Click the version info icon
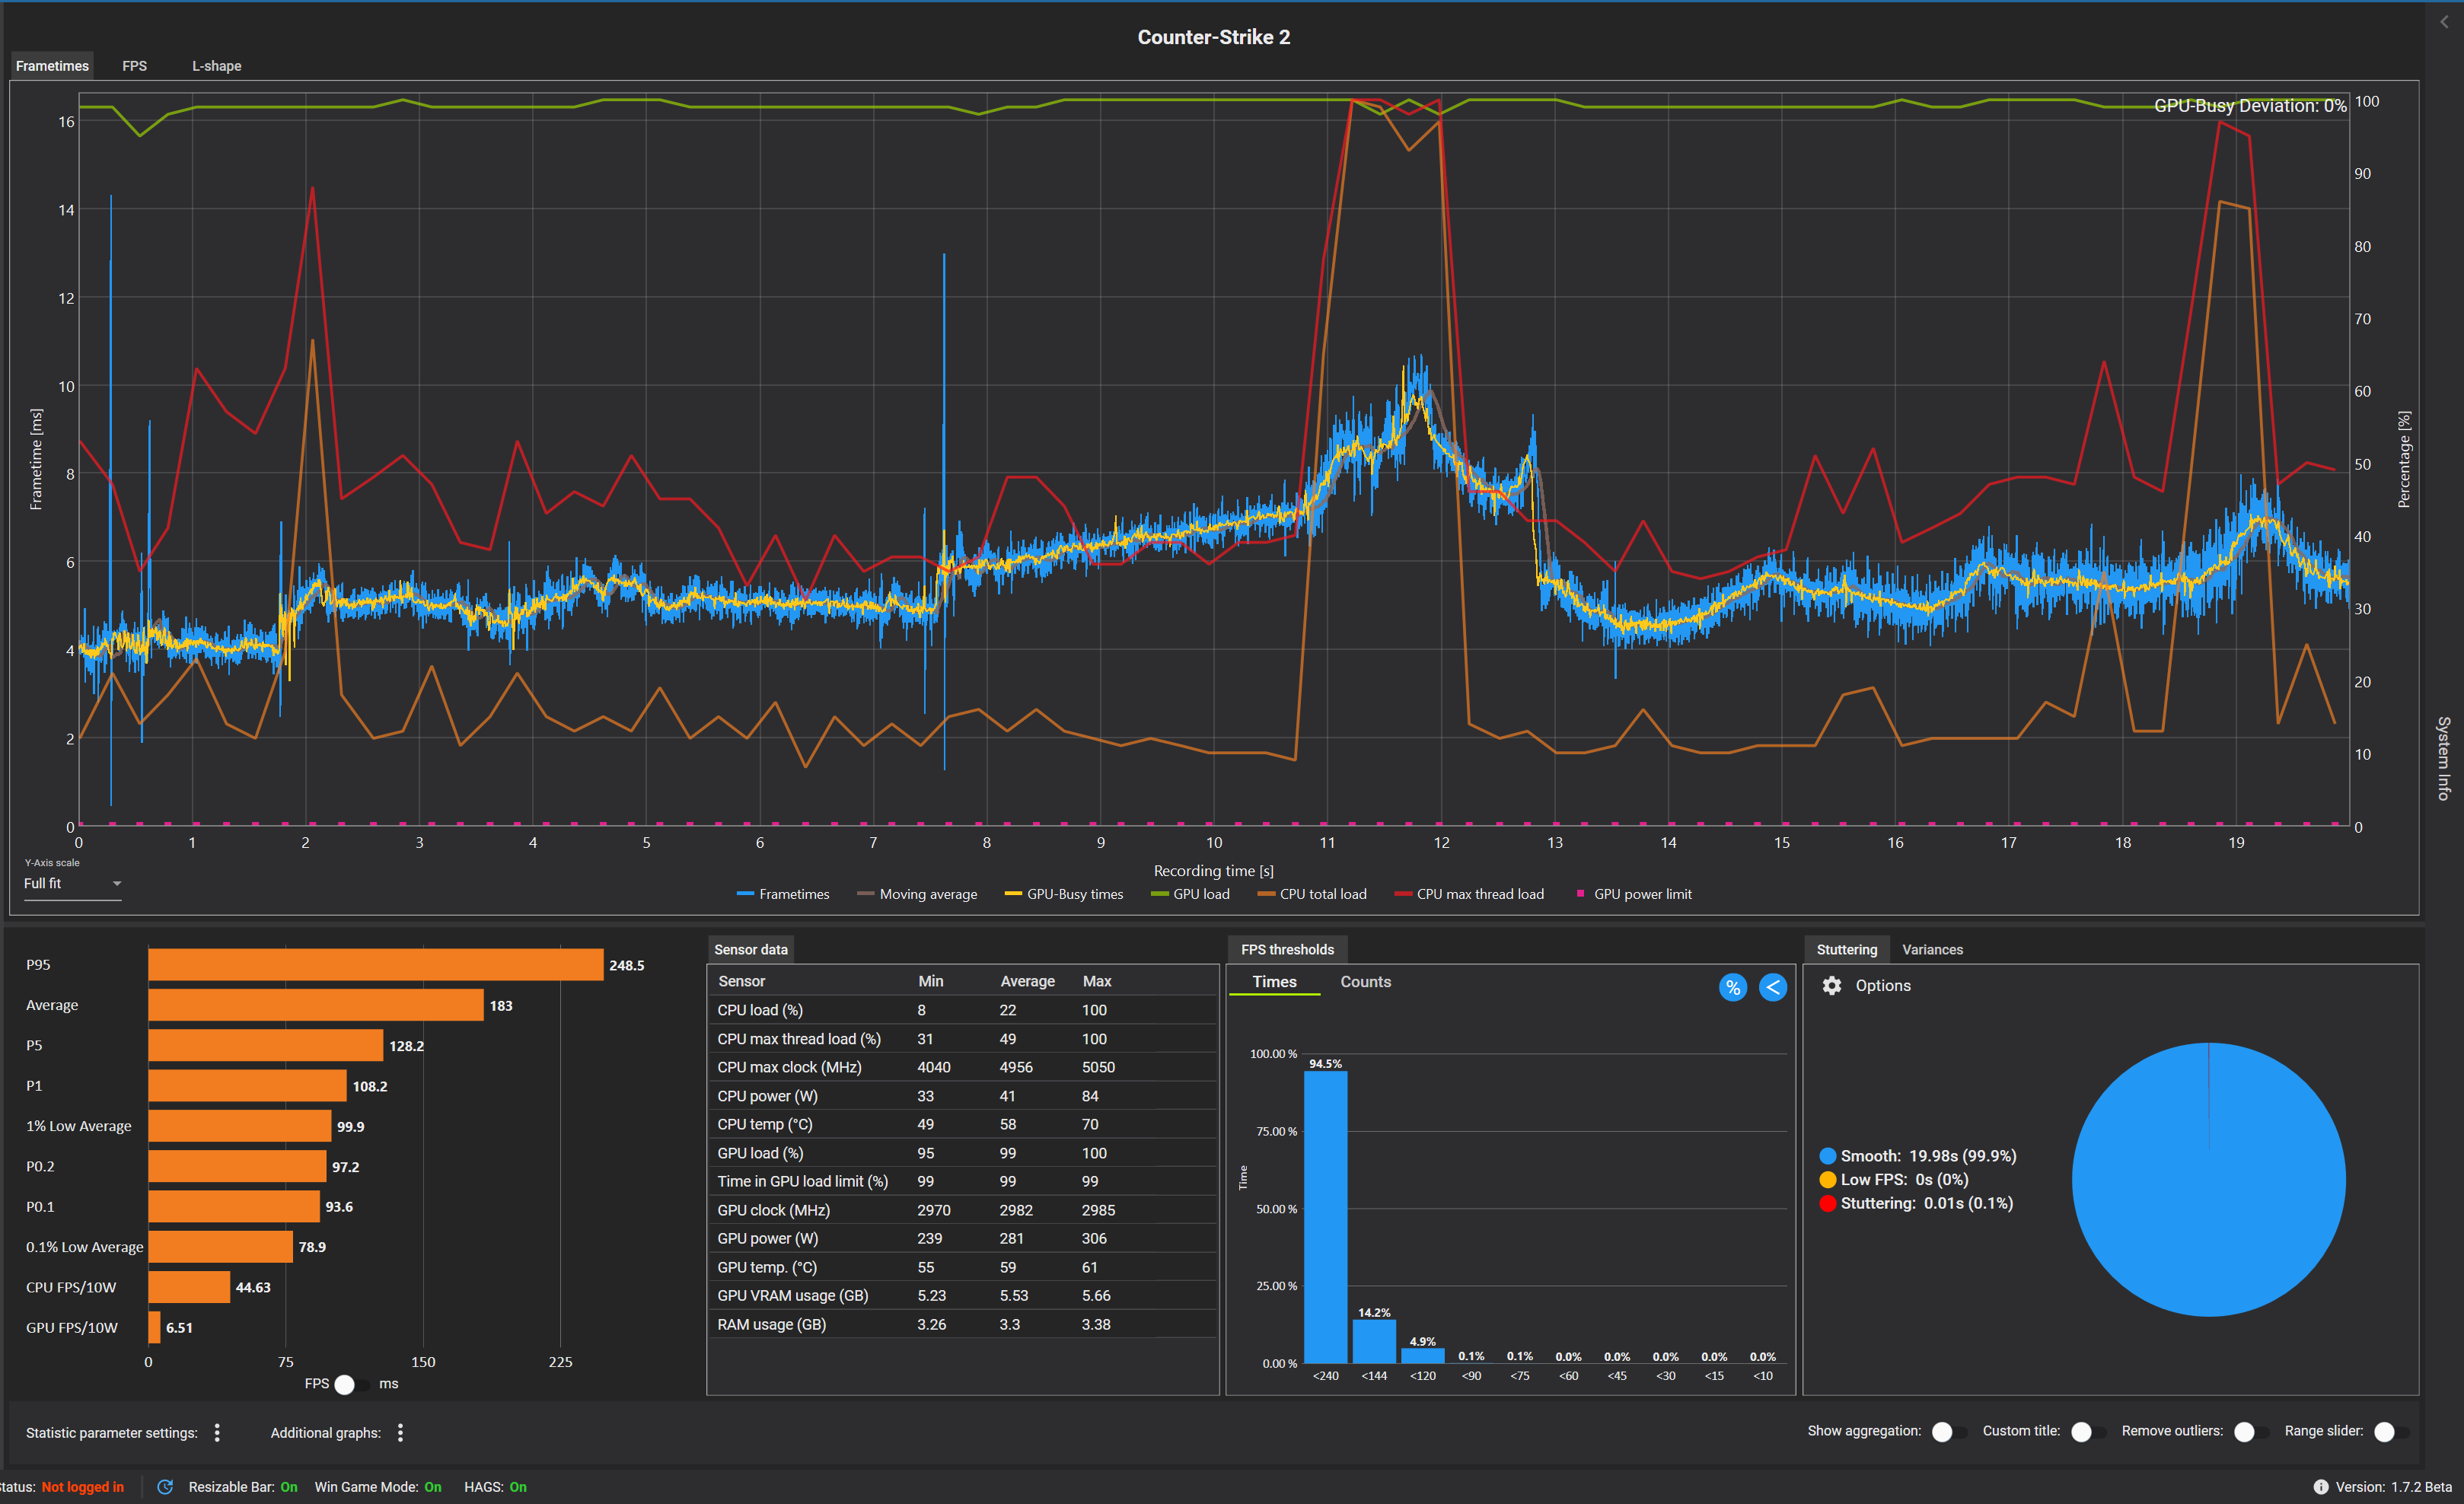 pos(2320,1486)
